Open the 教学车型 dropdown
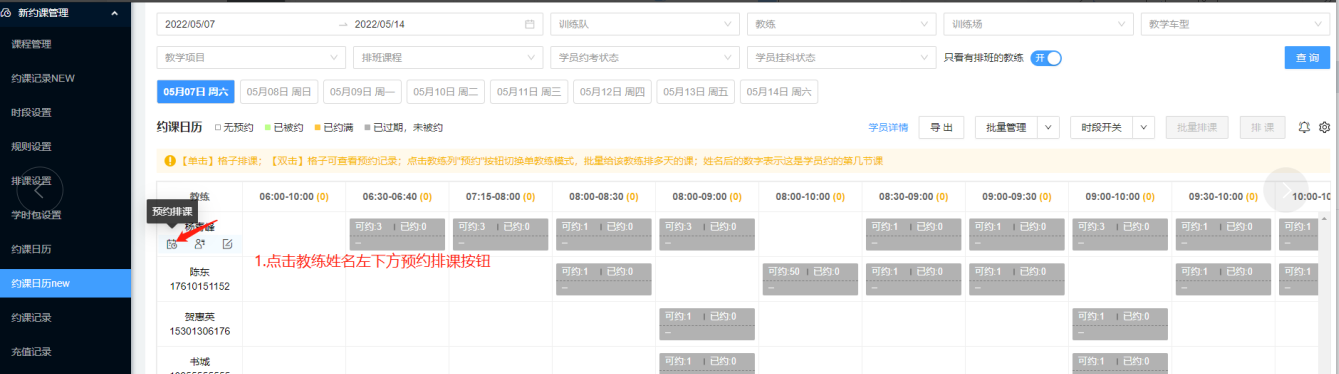Screen dimensions: 1339x374 click(x=1237, y=24)
